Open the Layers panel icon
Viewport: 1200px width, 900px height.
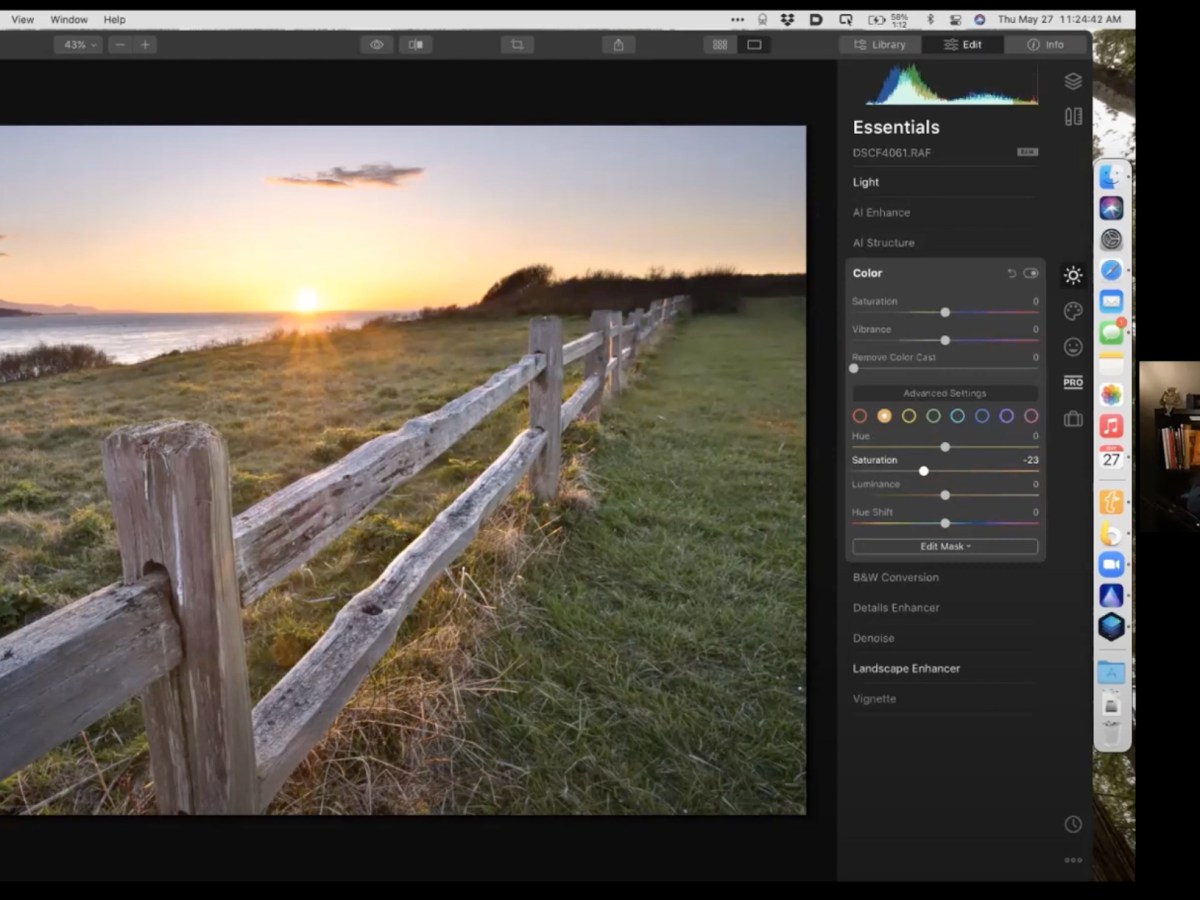click(x=1073, y=81)
